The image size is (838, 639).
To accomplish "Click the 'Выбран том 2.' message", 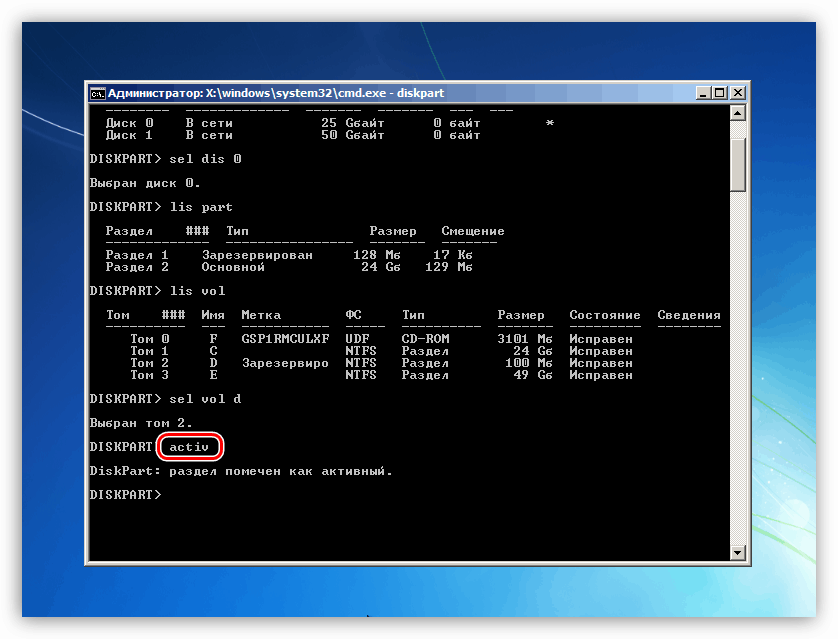I will tap(141, 423).
